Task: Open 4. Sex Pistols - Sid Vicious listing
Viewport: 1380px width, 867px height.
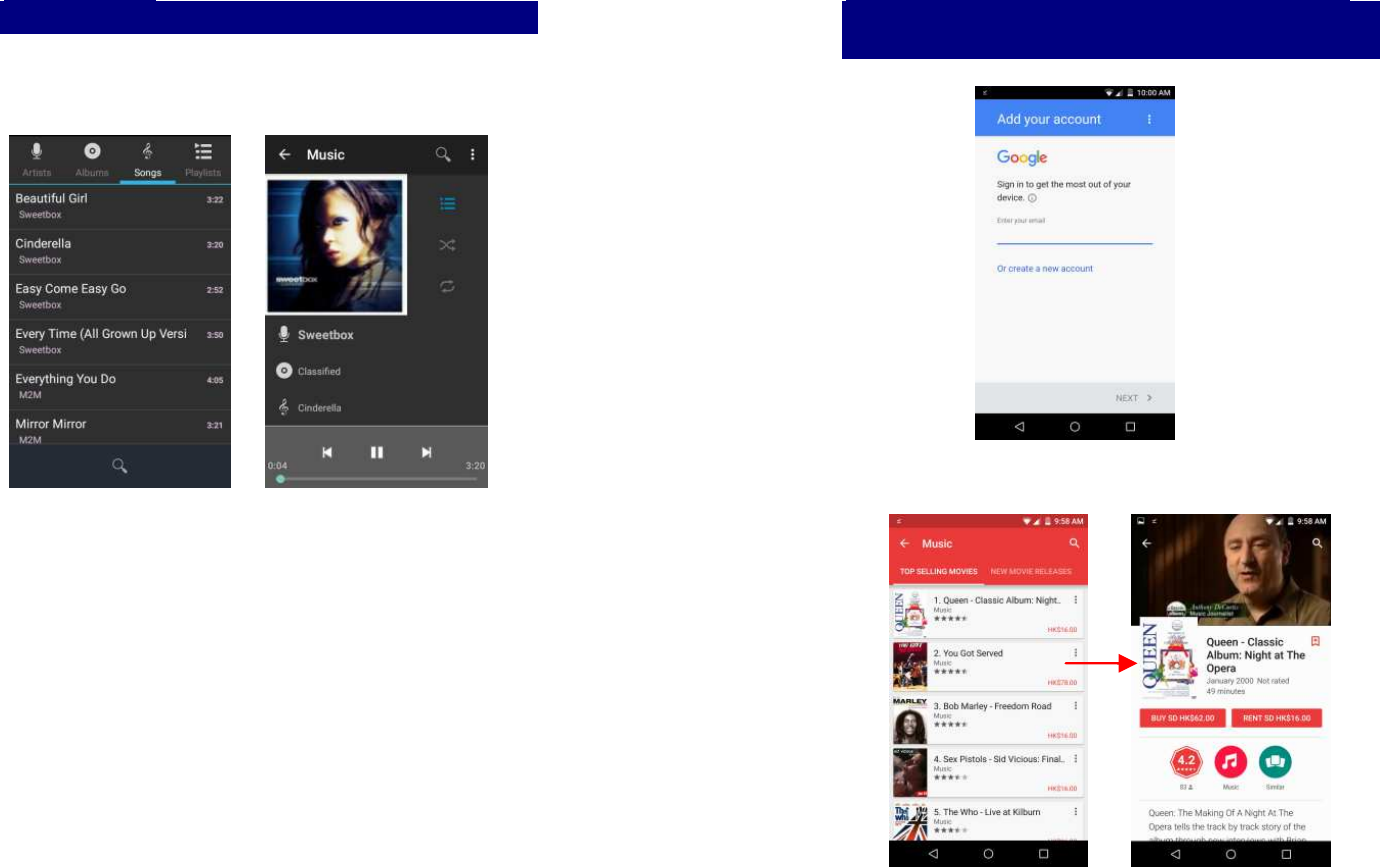Action: coord(988,771)
